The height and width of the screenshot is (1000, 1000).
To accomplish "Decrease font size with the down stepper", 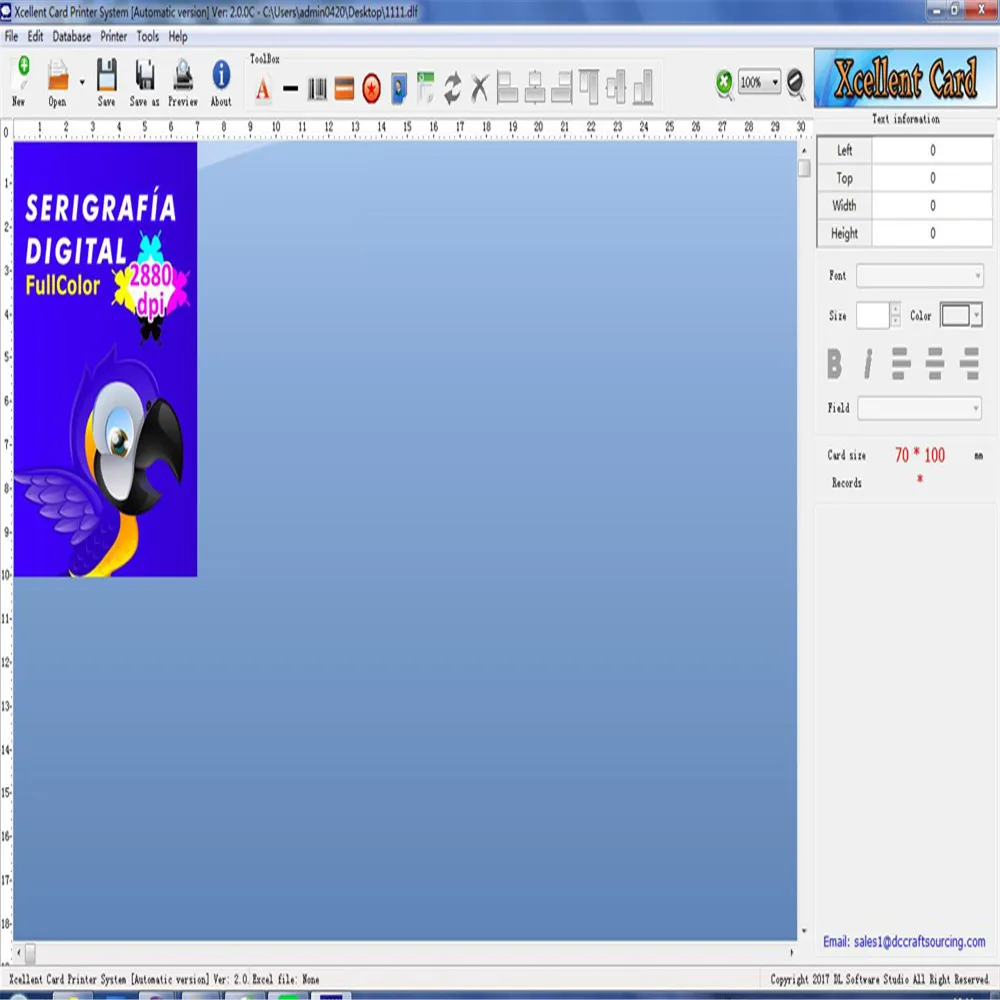I will point(895,321).
